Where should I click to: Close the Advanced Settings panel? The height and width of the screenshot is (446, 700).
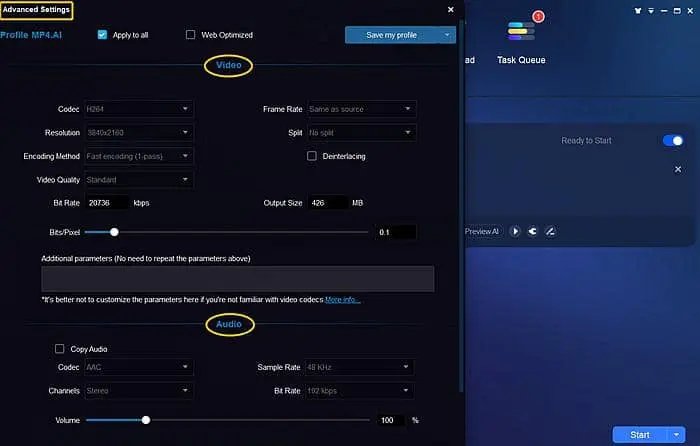point(450,9)
